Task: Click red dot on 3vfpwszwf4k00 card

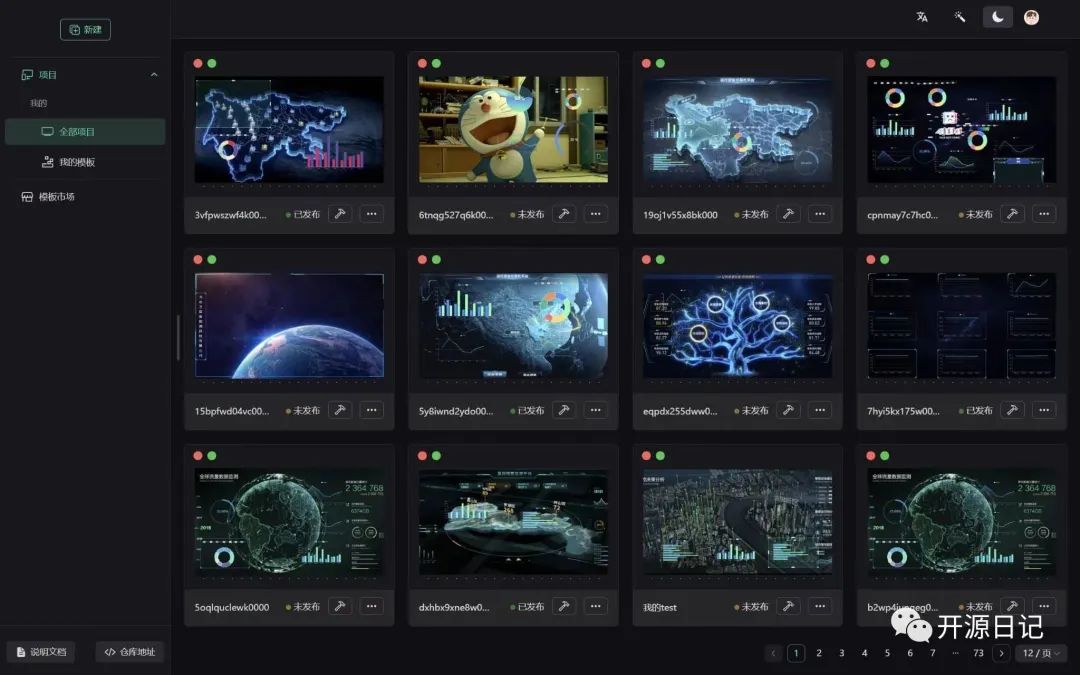Action: pyautogui.click(x=198, y=63)
